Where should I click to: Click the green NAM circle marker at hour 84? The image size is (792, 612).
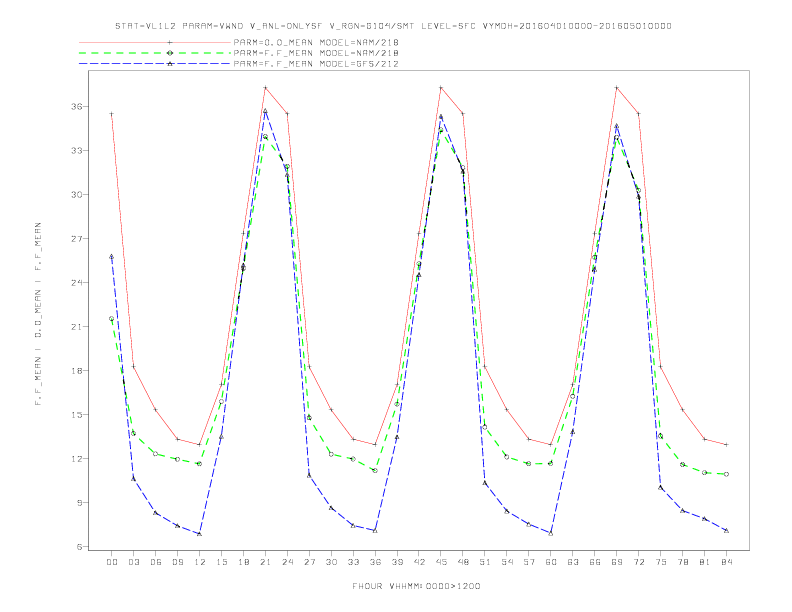pos(726,474)
